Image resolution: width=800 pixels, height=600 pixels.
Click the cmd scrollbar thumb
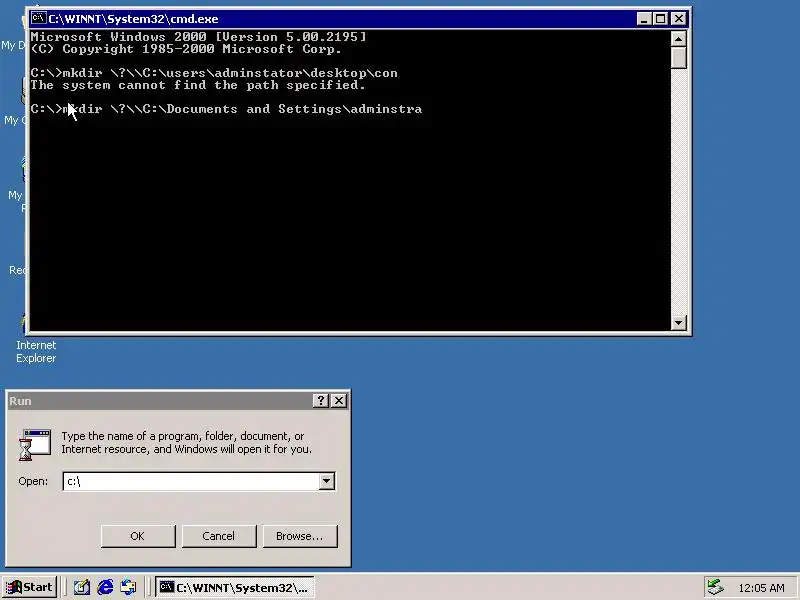pyautogui.click(x=679, y=58)
